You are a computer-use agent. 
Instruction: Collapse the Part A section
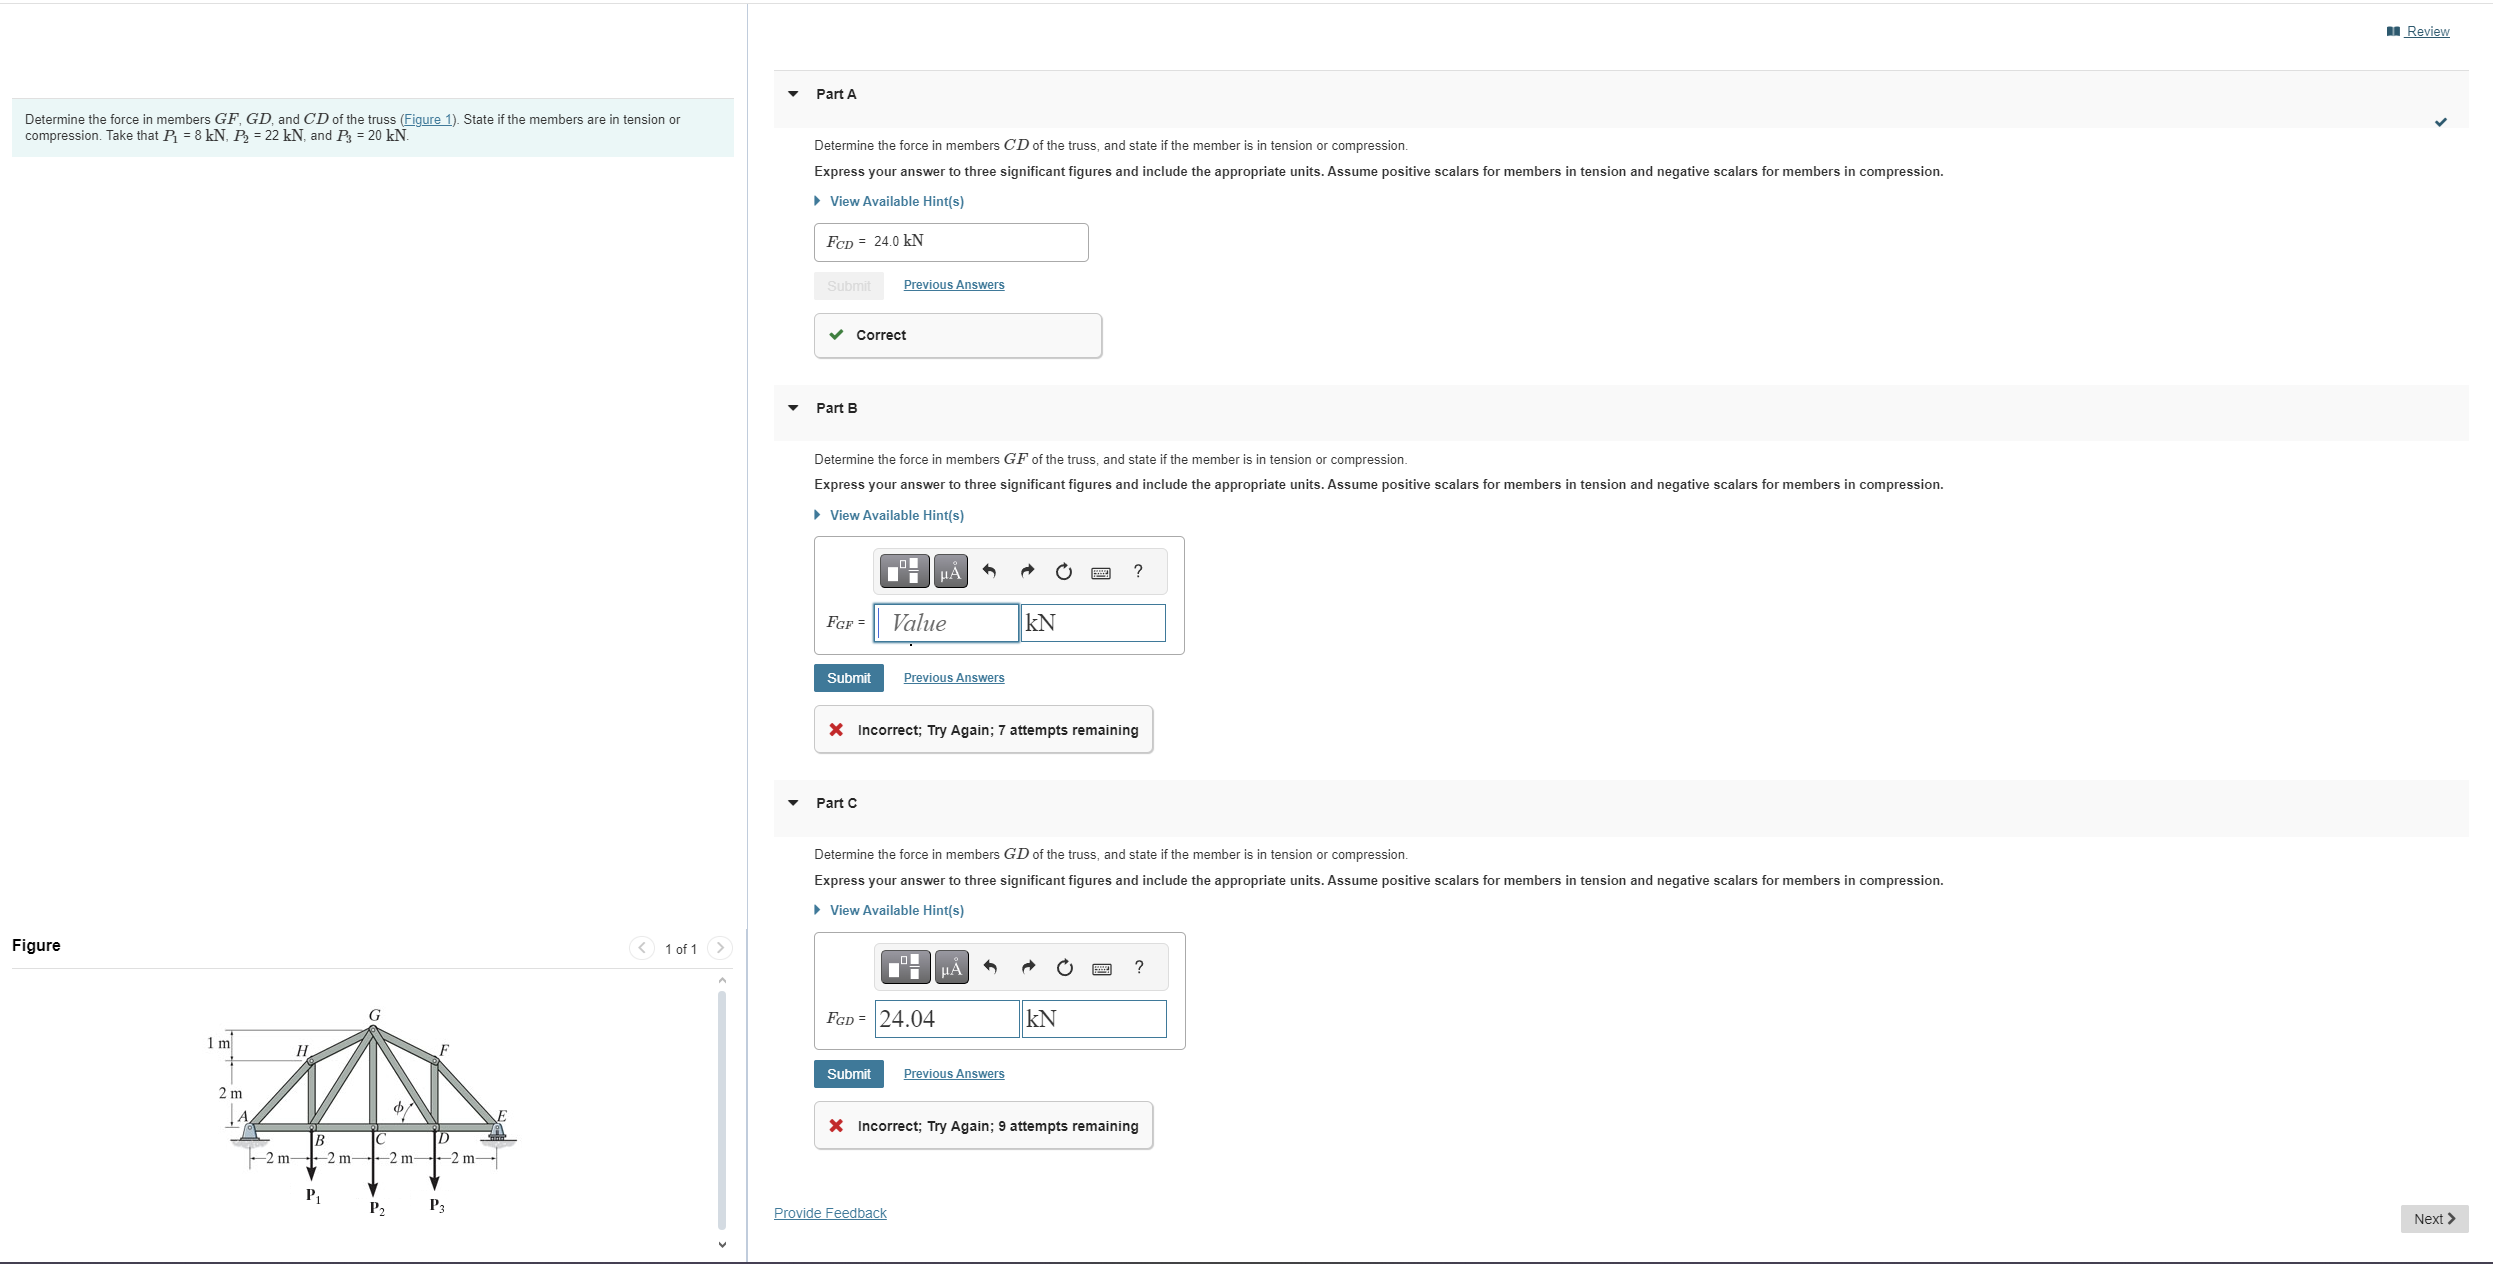click(x=793, y=94)
